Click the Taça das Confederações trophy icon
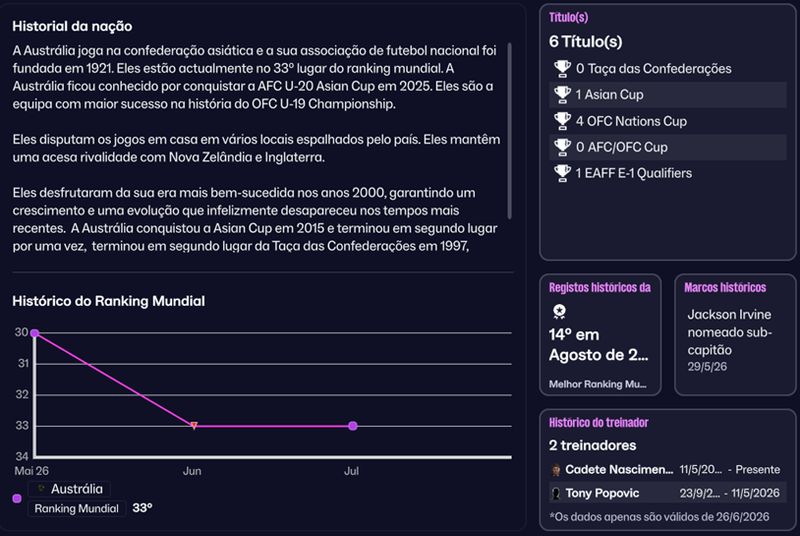 click(562, 68)
